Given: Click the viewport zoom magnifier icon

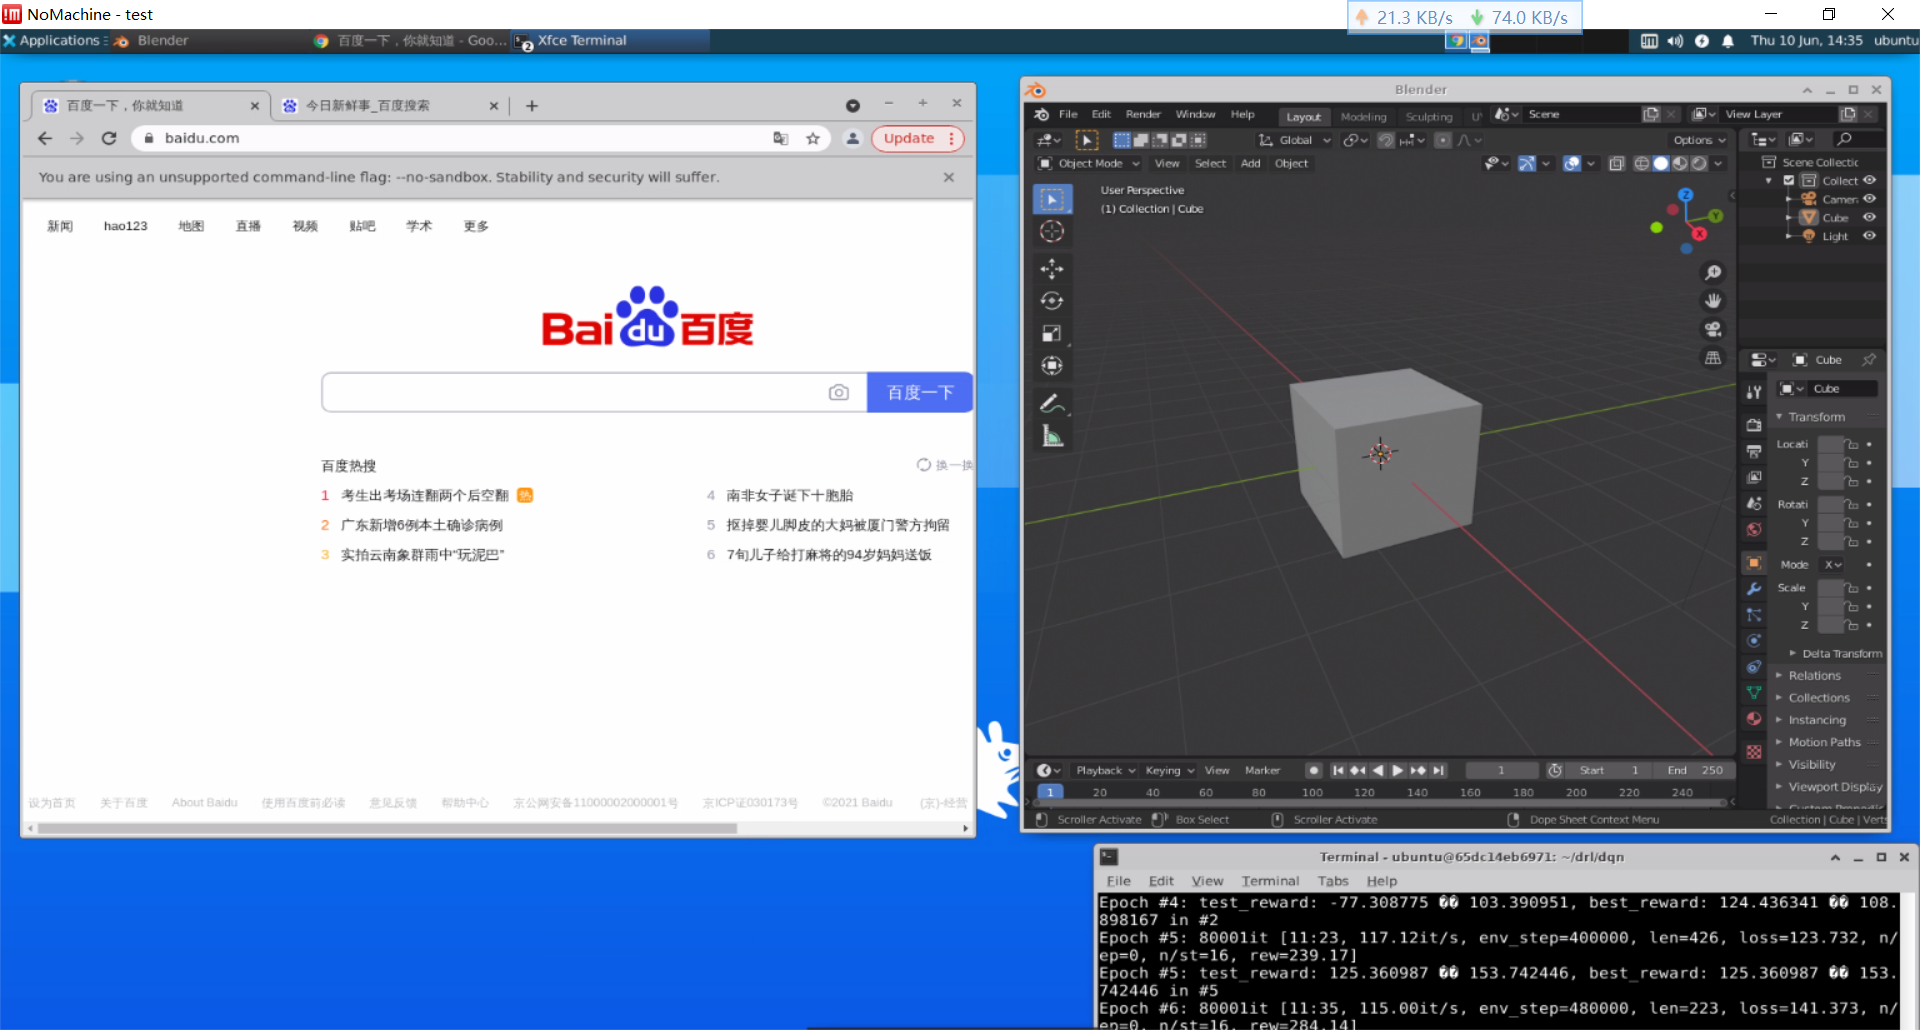Looking at the screenshot, I should pyautogui.click(x=1713, y=273).
